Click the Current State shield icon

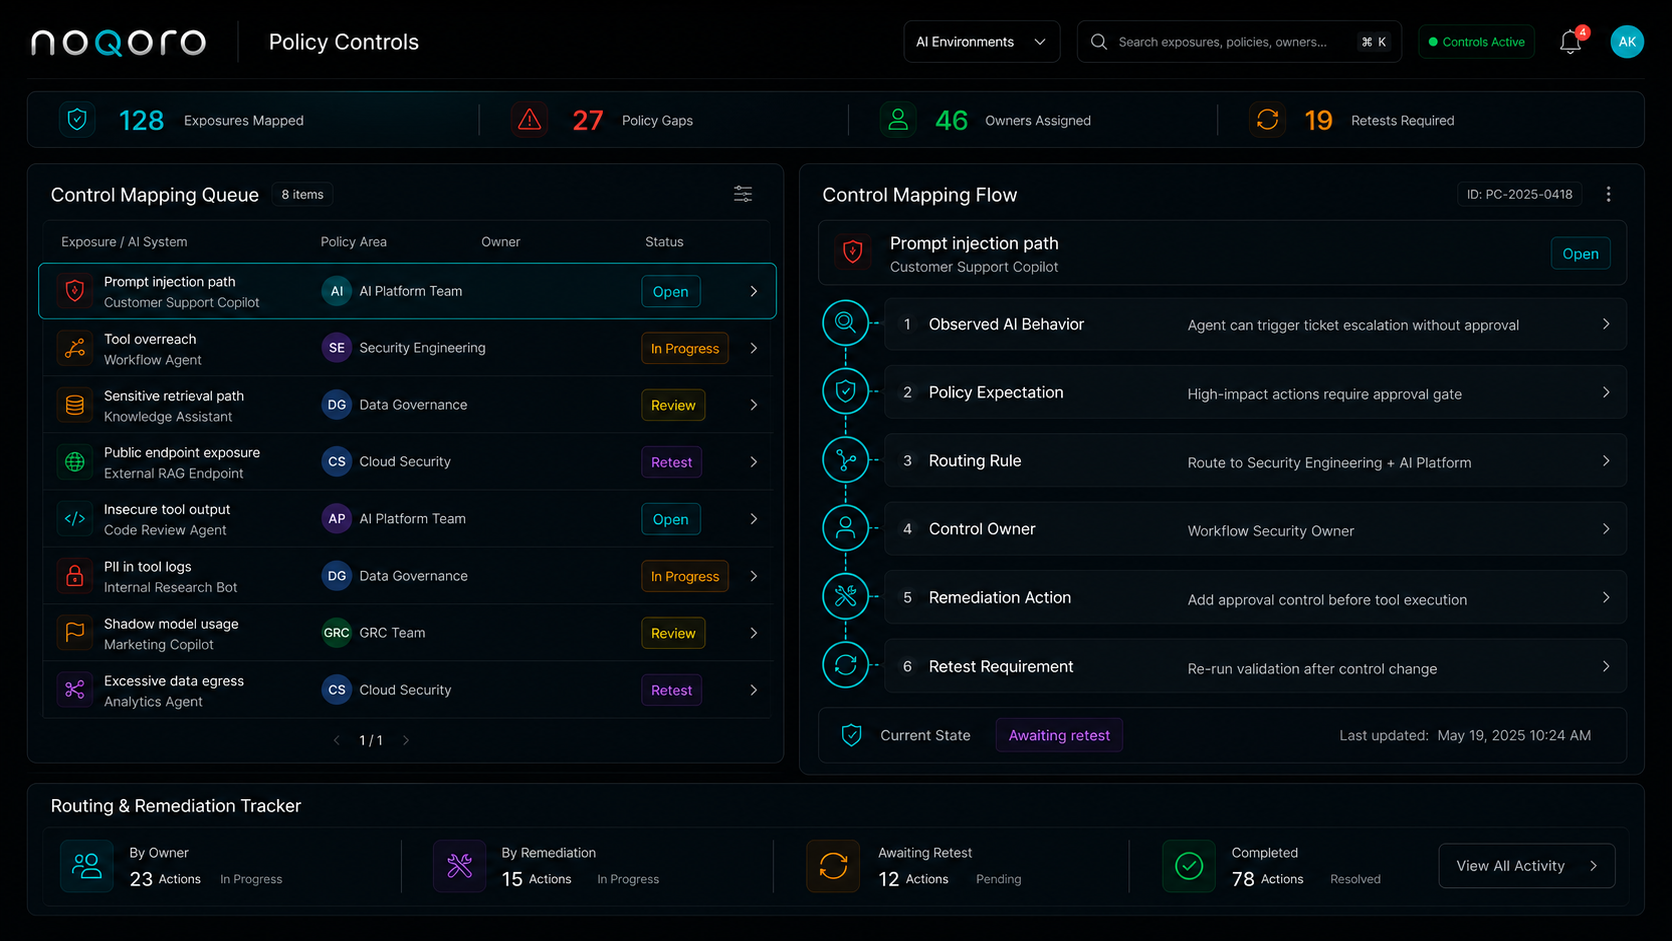point(851,735)
